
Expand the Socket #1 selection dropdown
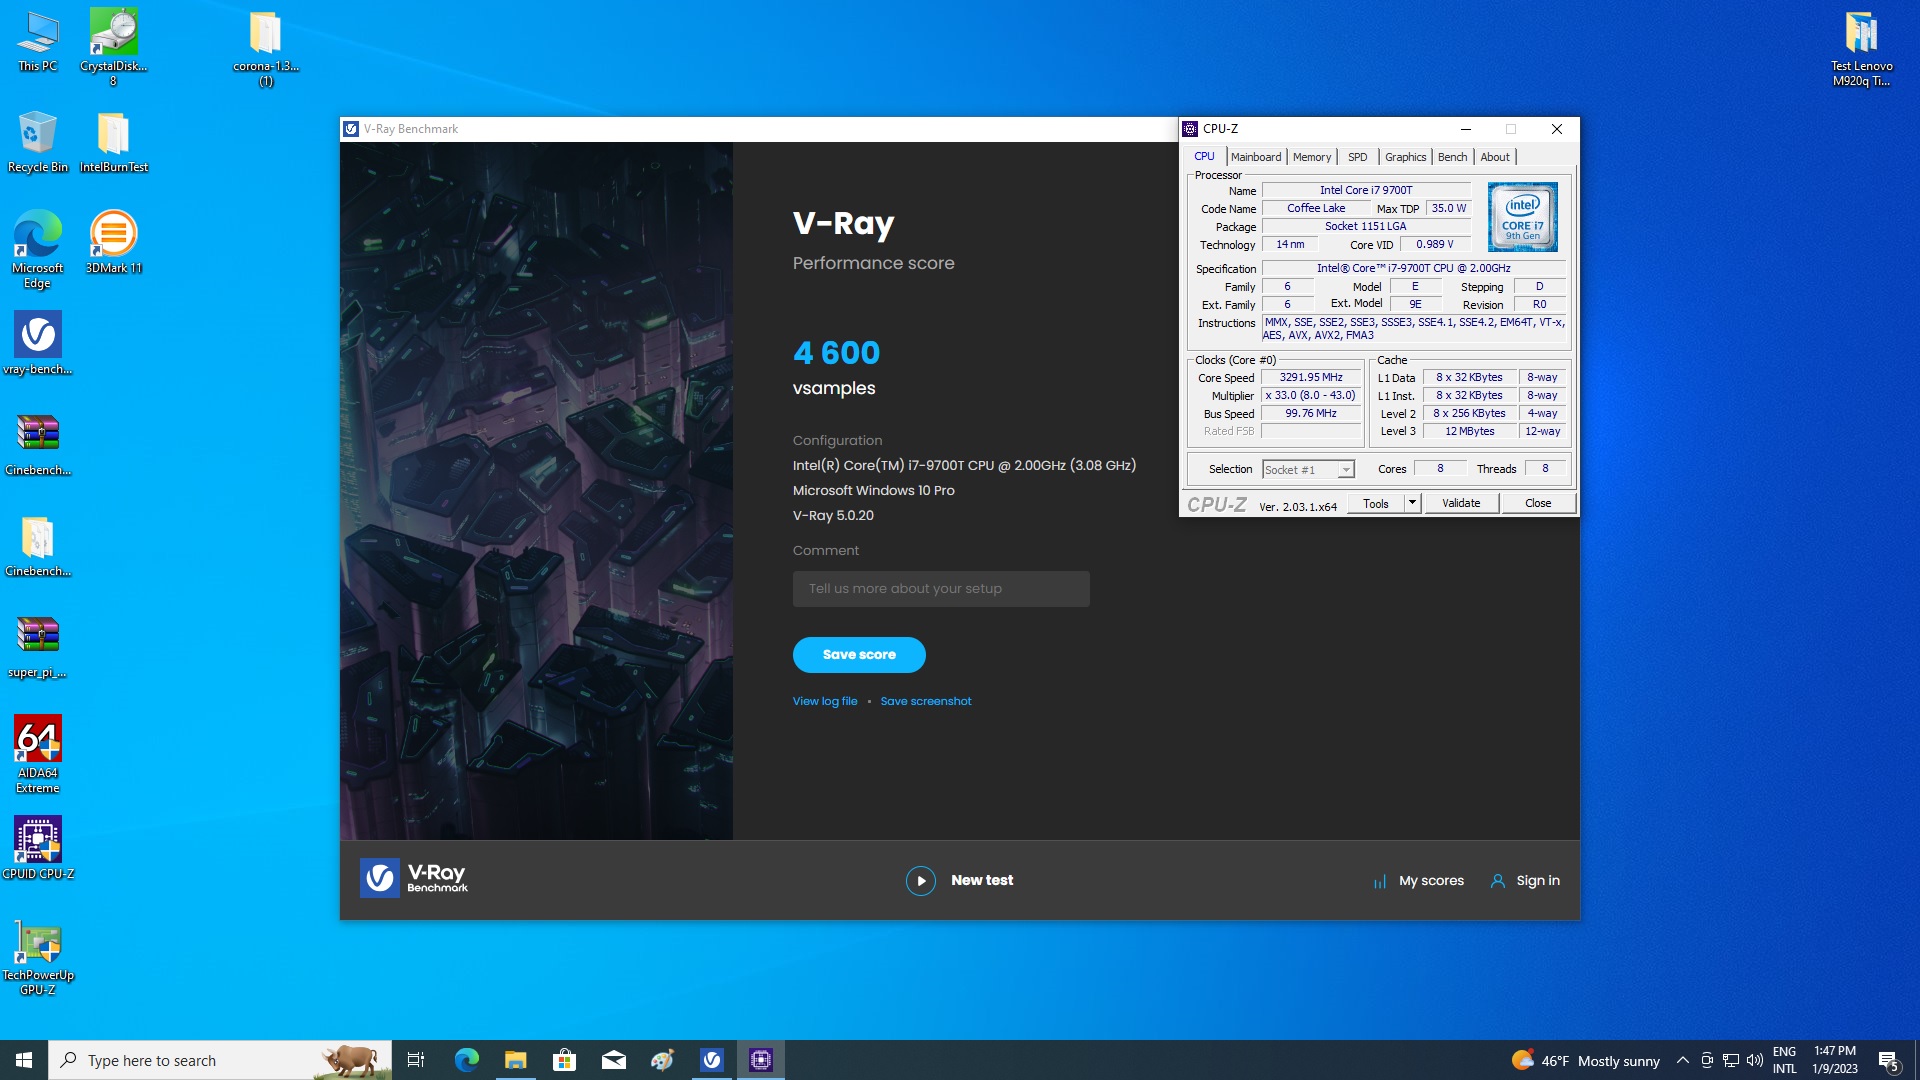1346,470
